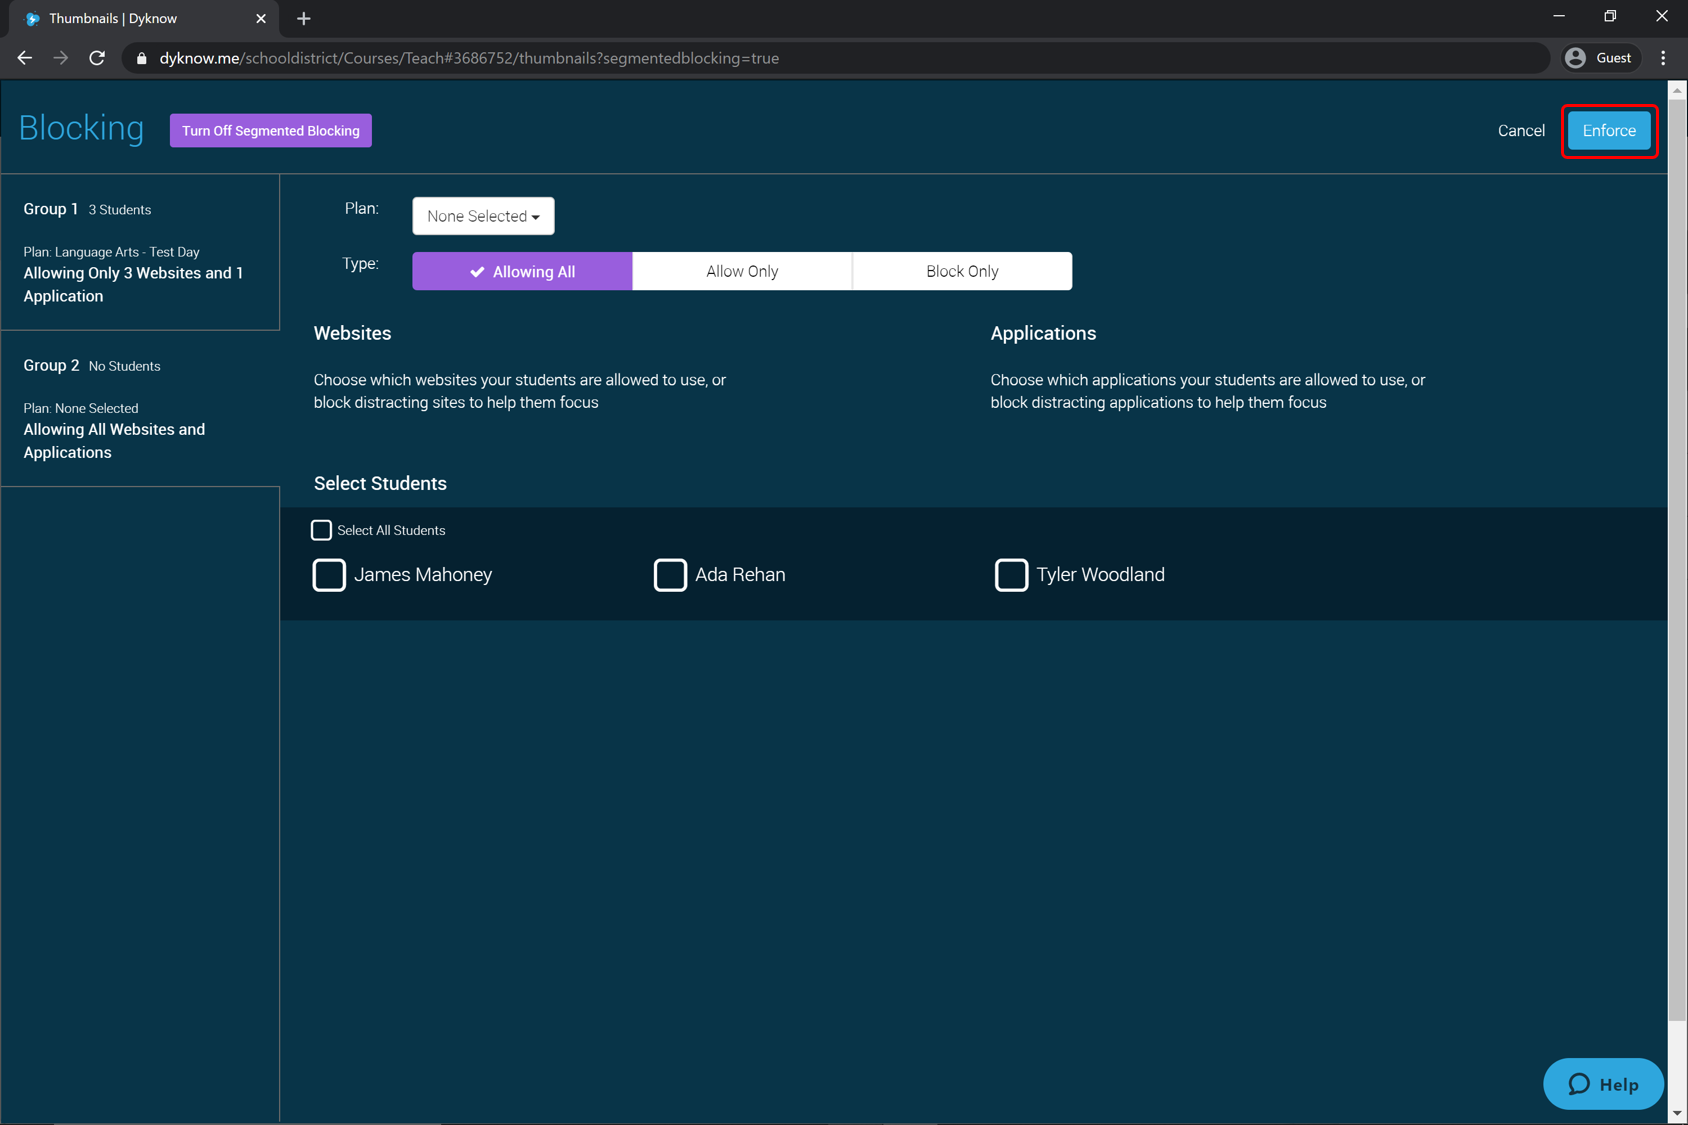Click the address bar URL
1688x1125 pixels.
[469, 58]
